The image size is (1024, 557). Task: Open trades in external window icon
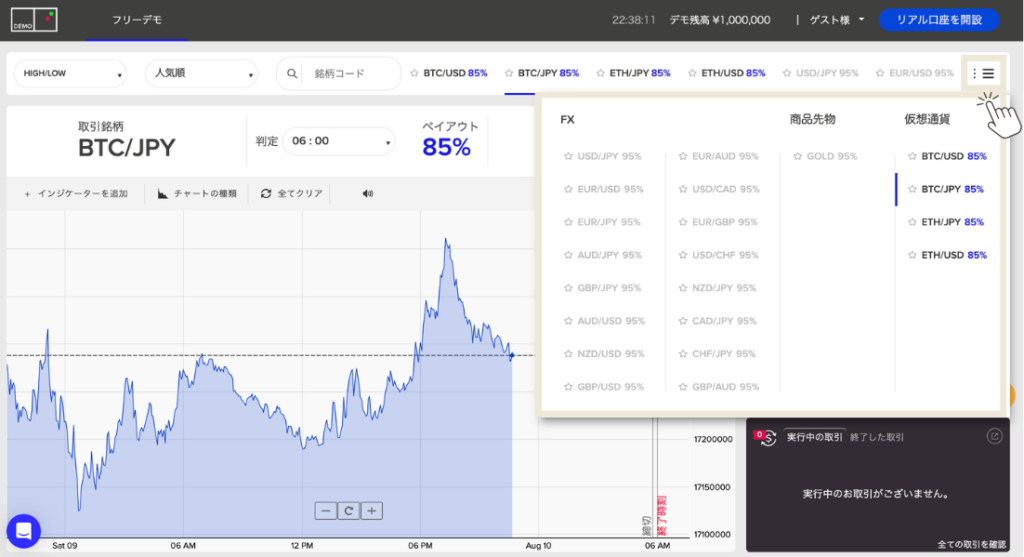tap(994, 436)
